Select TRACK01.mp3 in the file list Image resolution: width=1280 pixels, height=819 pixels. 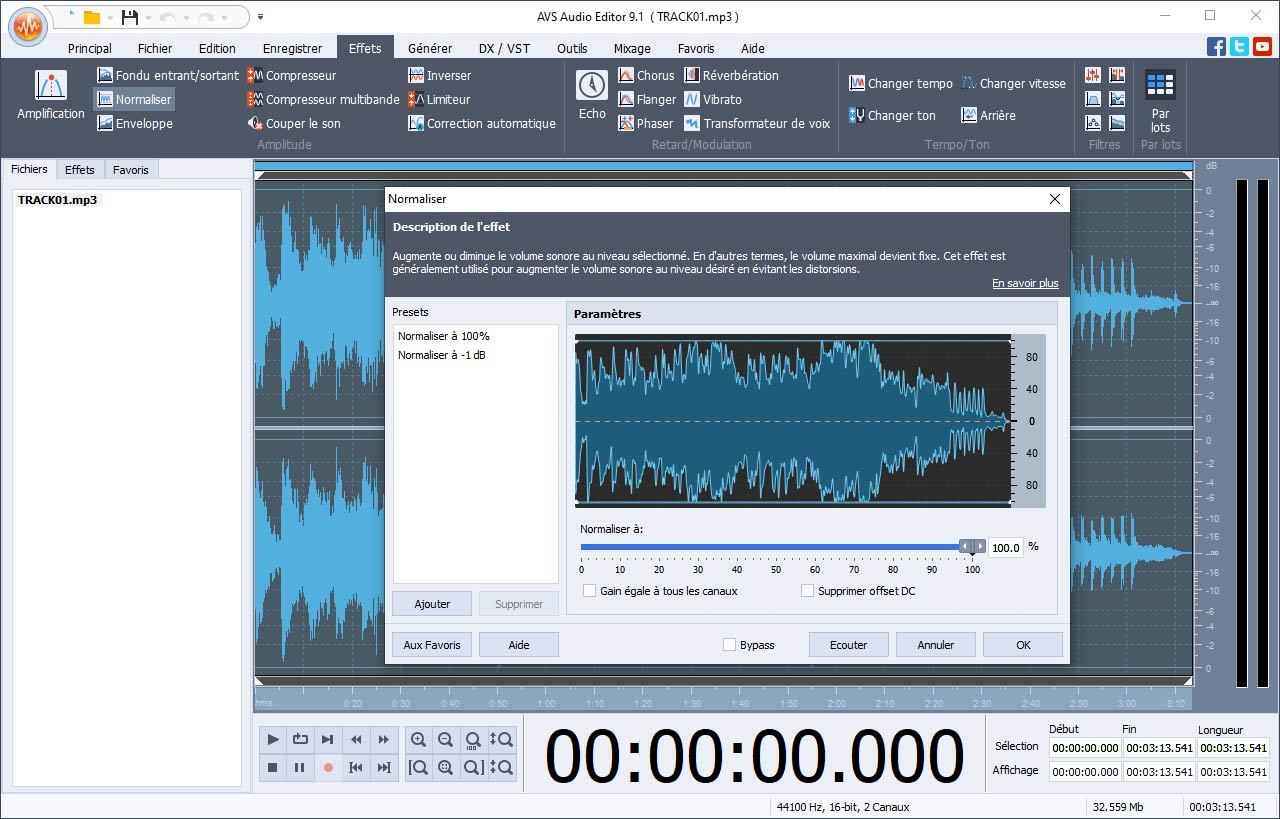click(58, 200)
